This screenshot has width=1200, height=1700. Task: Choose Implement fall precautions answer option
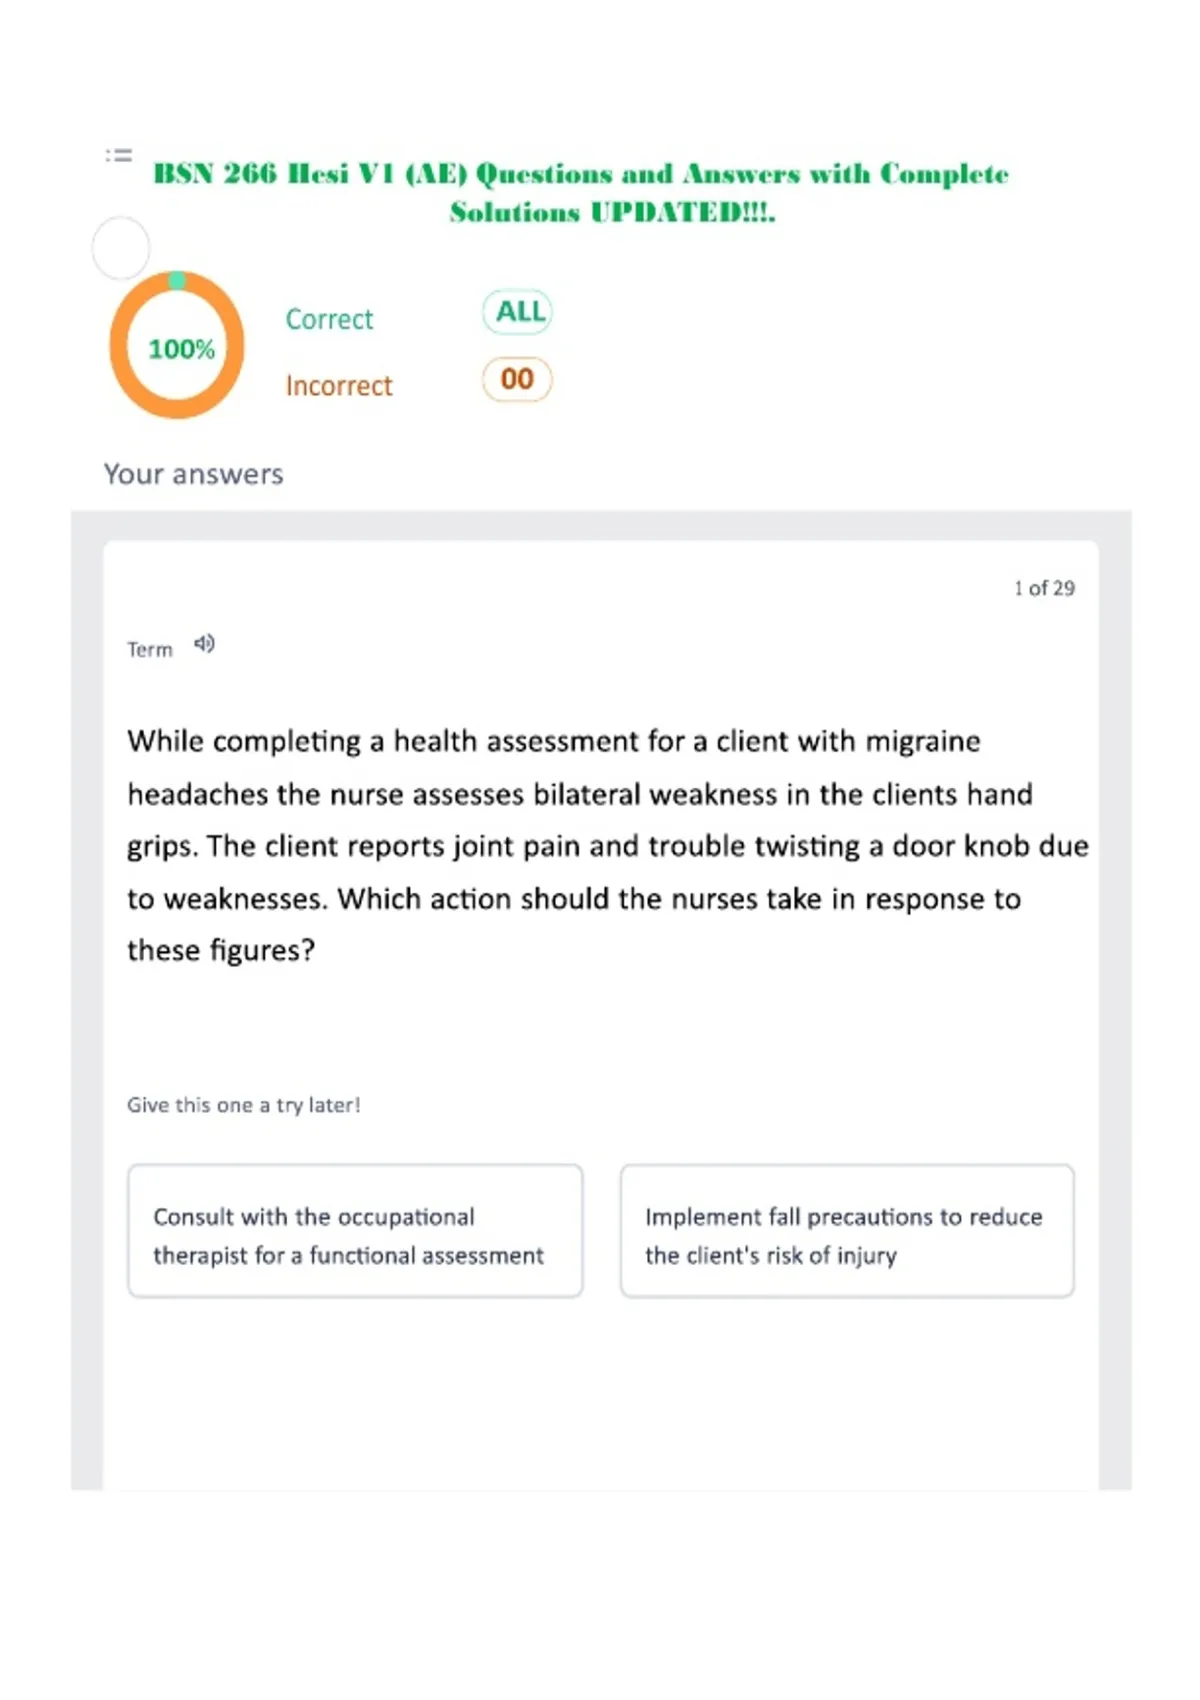[x=847, y=1231]
